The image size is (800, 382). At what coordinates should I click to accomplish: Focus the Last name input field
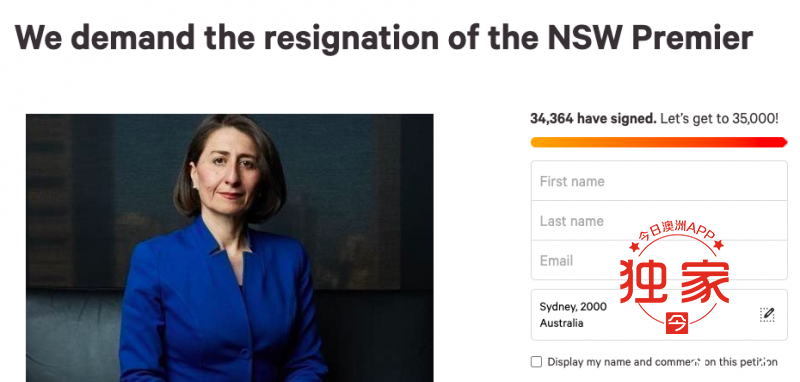click(659, 220)
